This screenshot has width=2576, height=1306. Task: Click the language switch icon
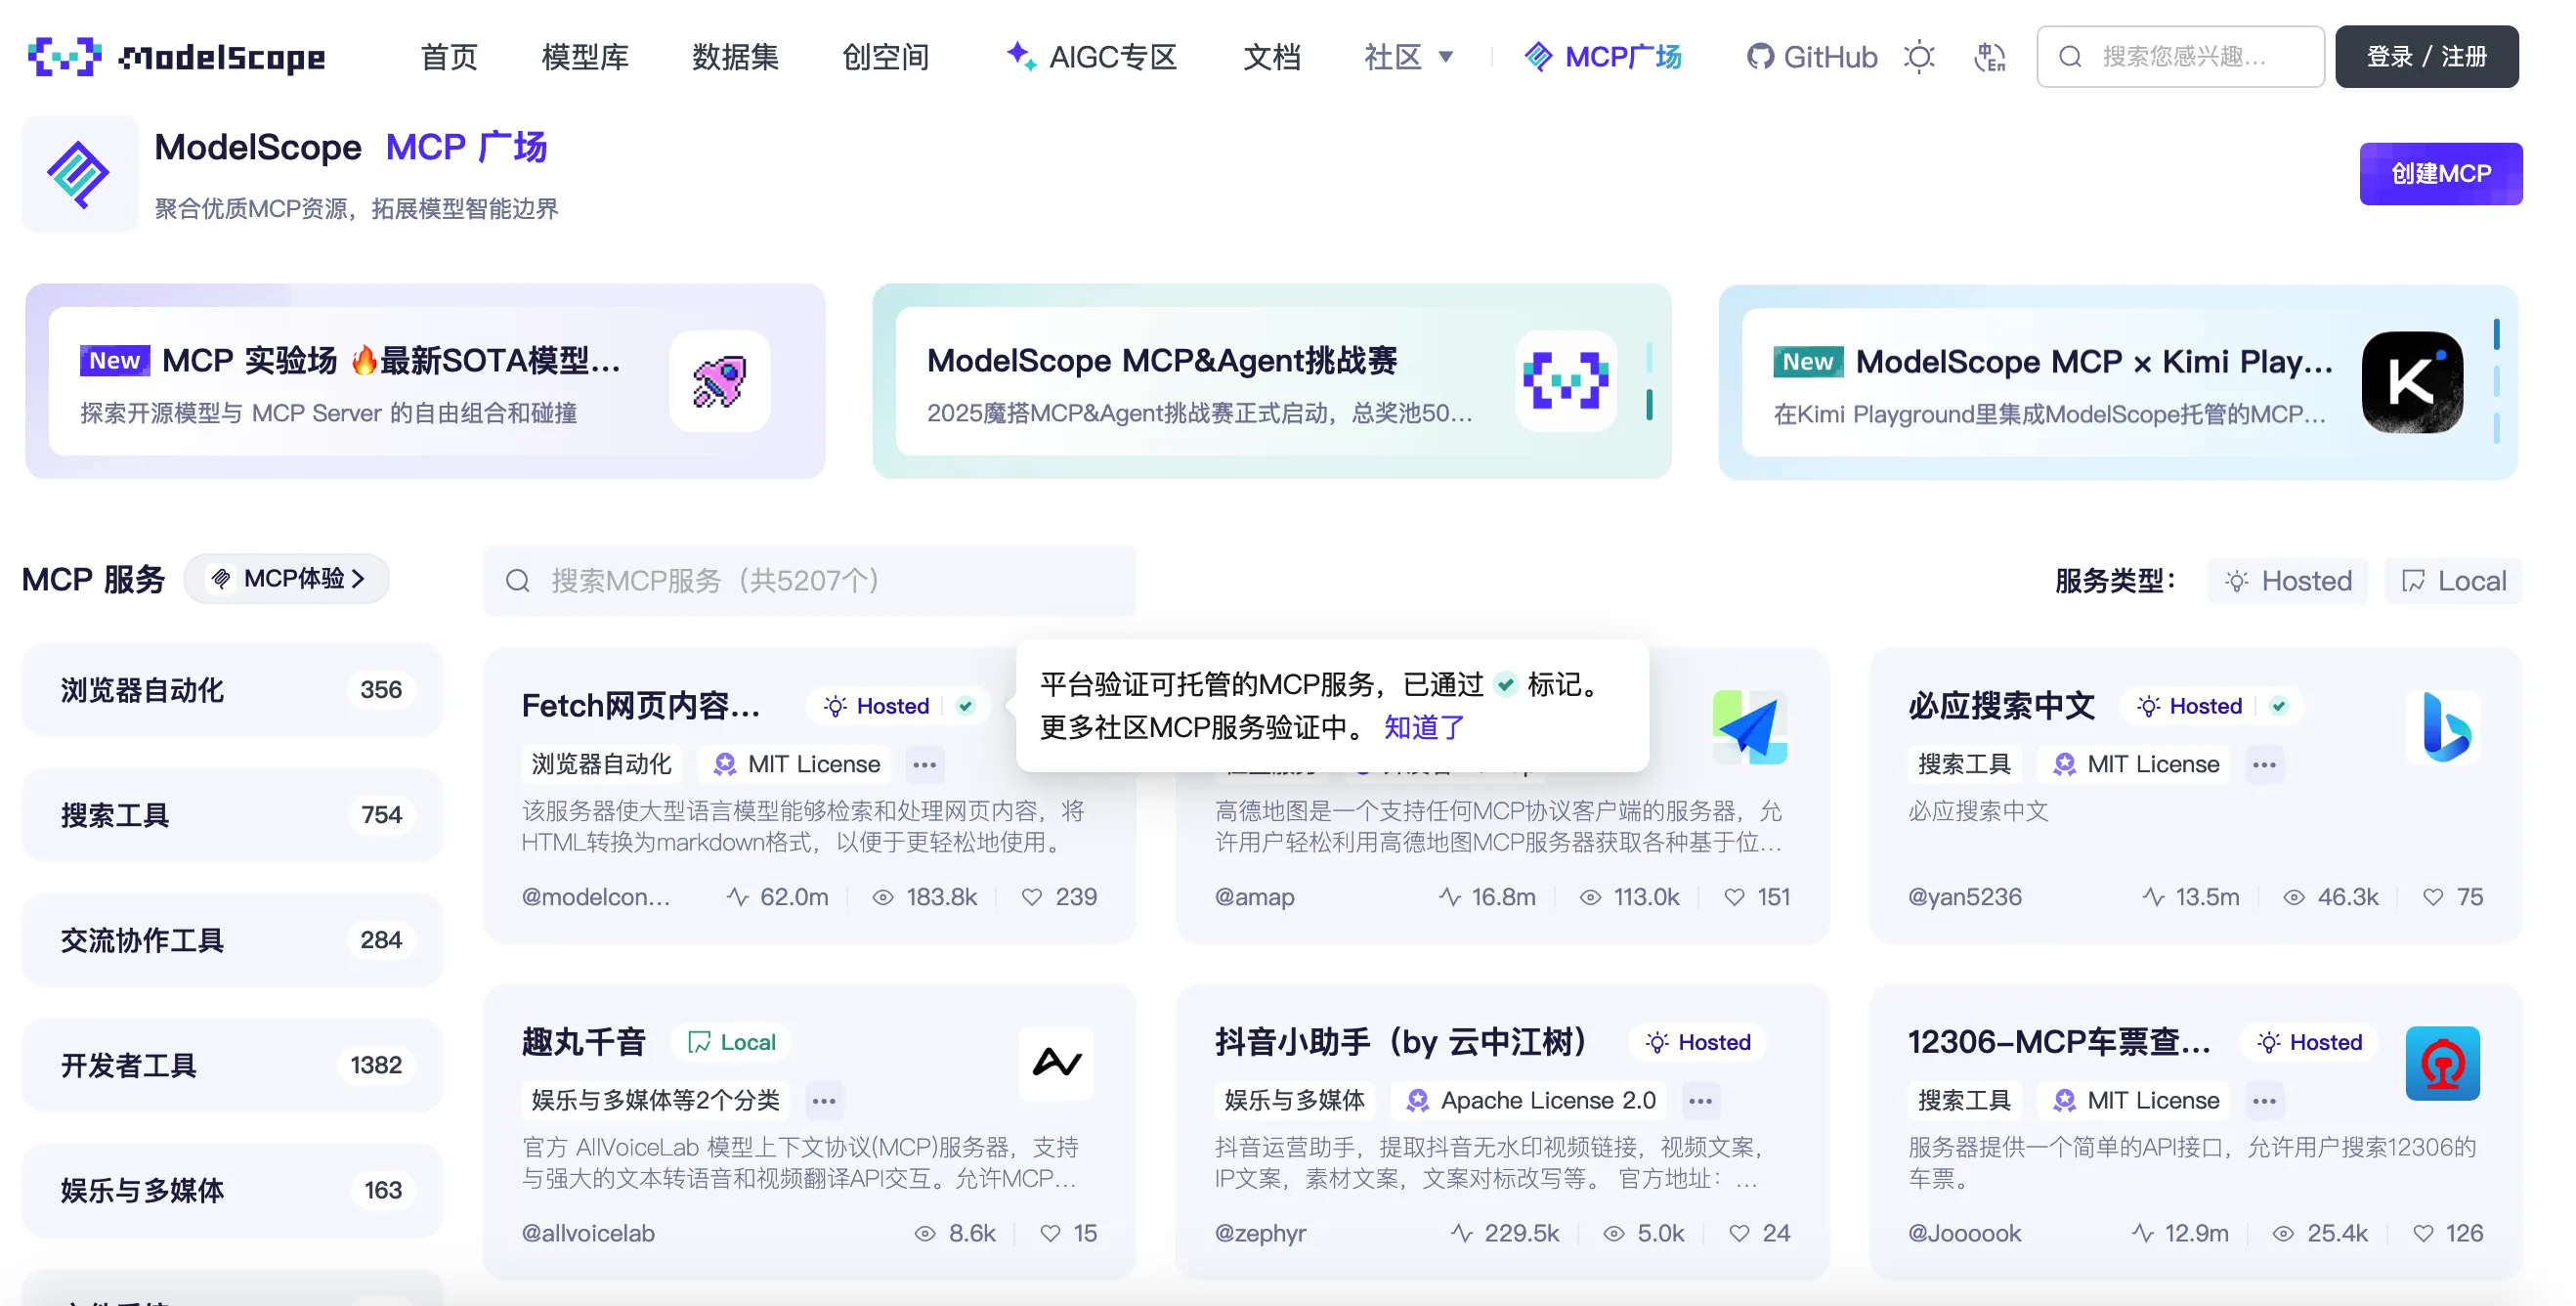pos(1990,57)
